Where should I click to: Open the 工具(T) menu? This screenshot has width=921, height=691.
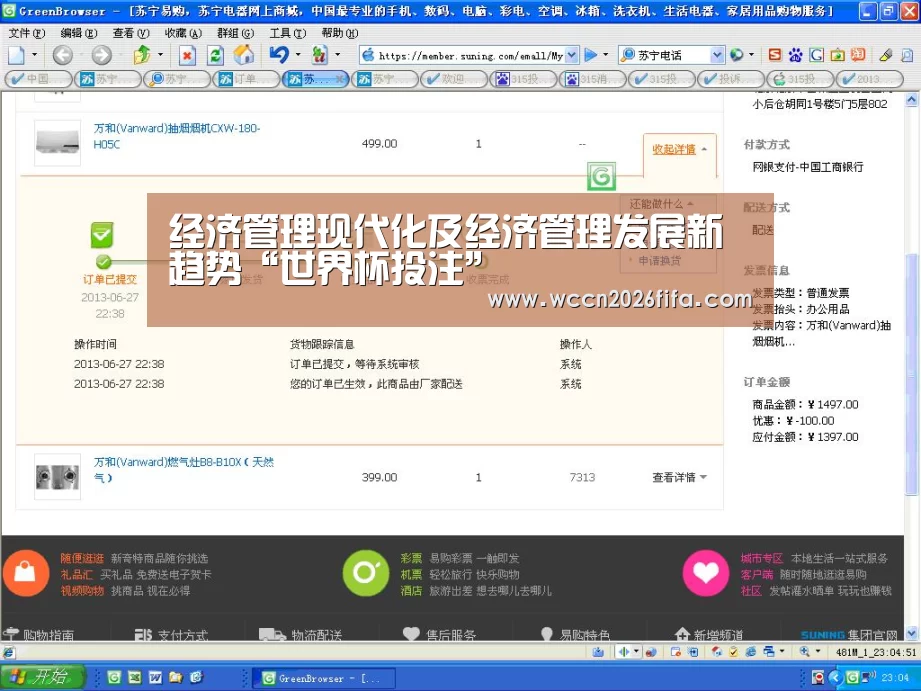287,33
